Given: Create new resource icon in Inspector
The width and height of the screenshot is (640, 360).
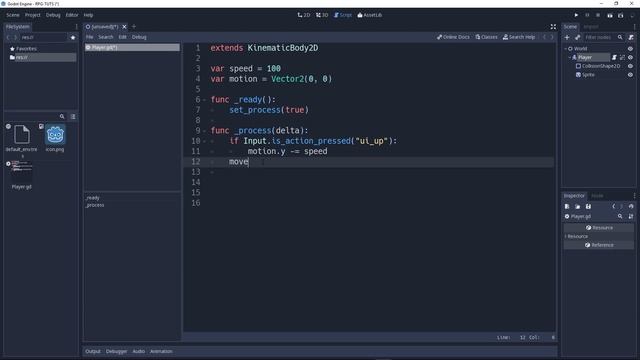Looking at the screenshot, I should click(567, 207).
